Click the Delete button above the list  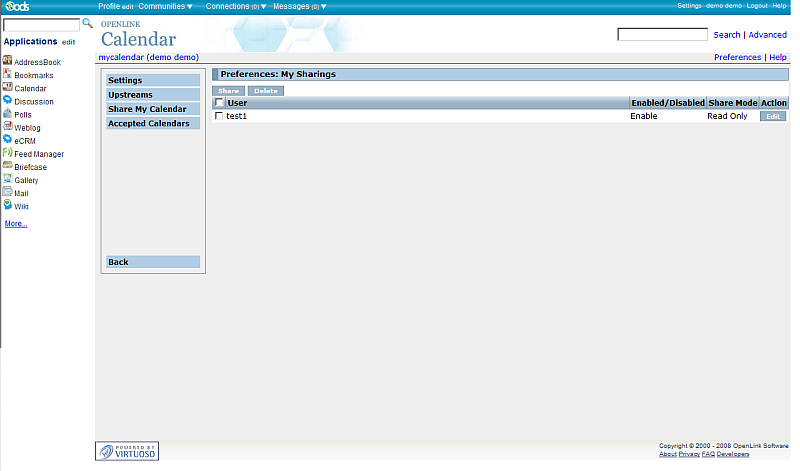265,91
